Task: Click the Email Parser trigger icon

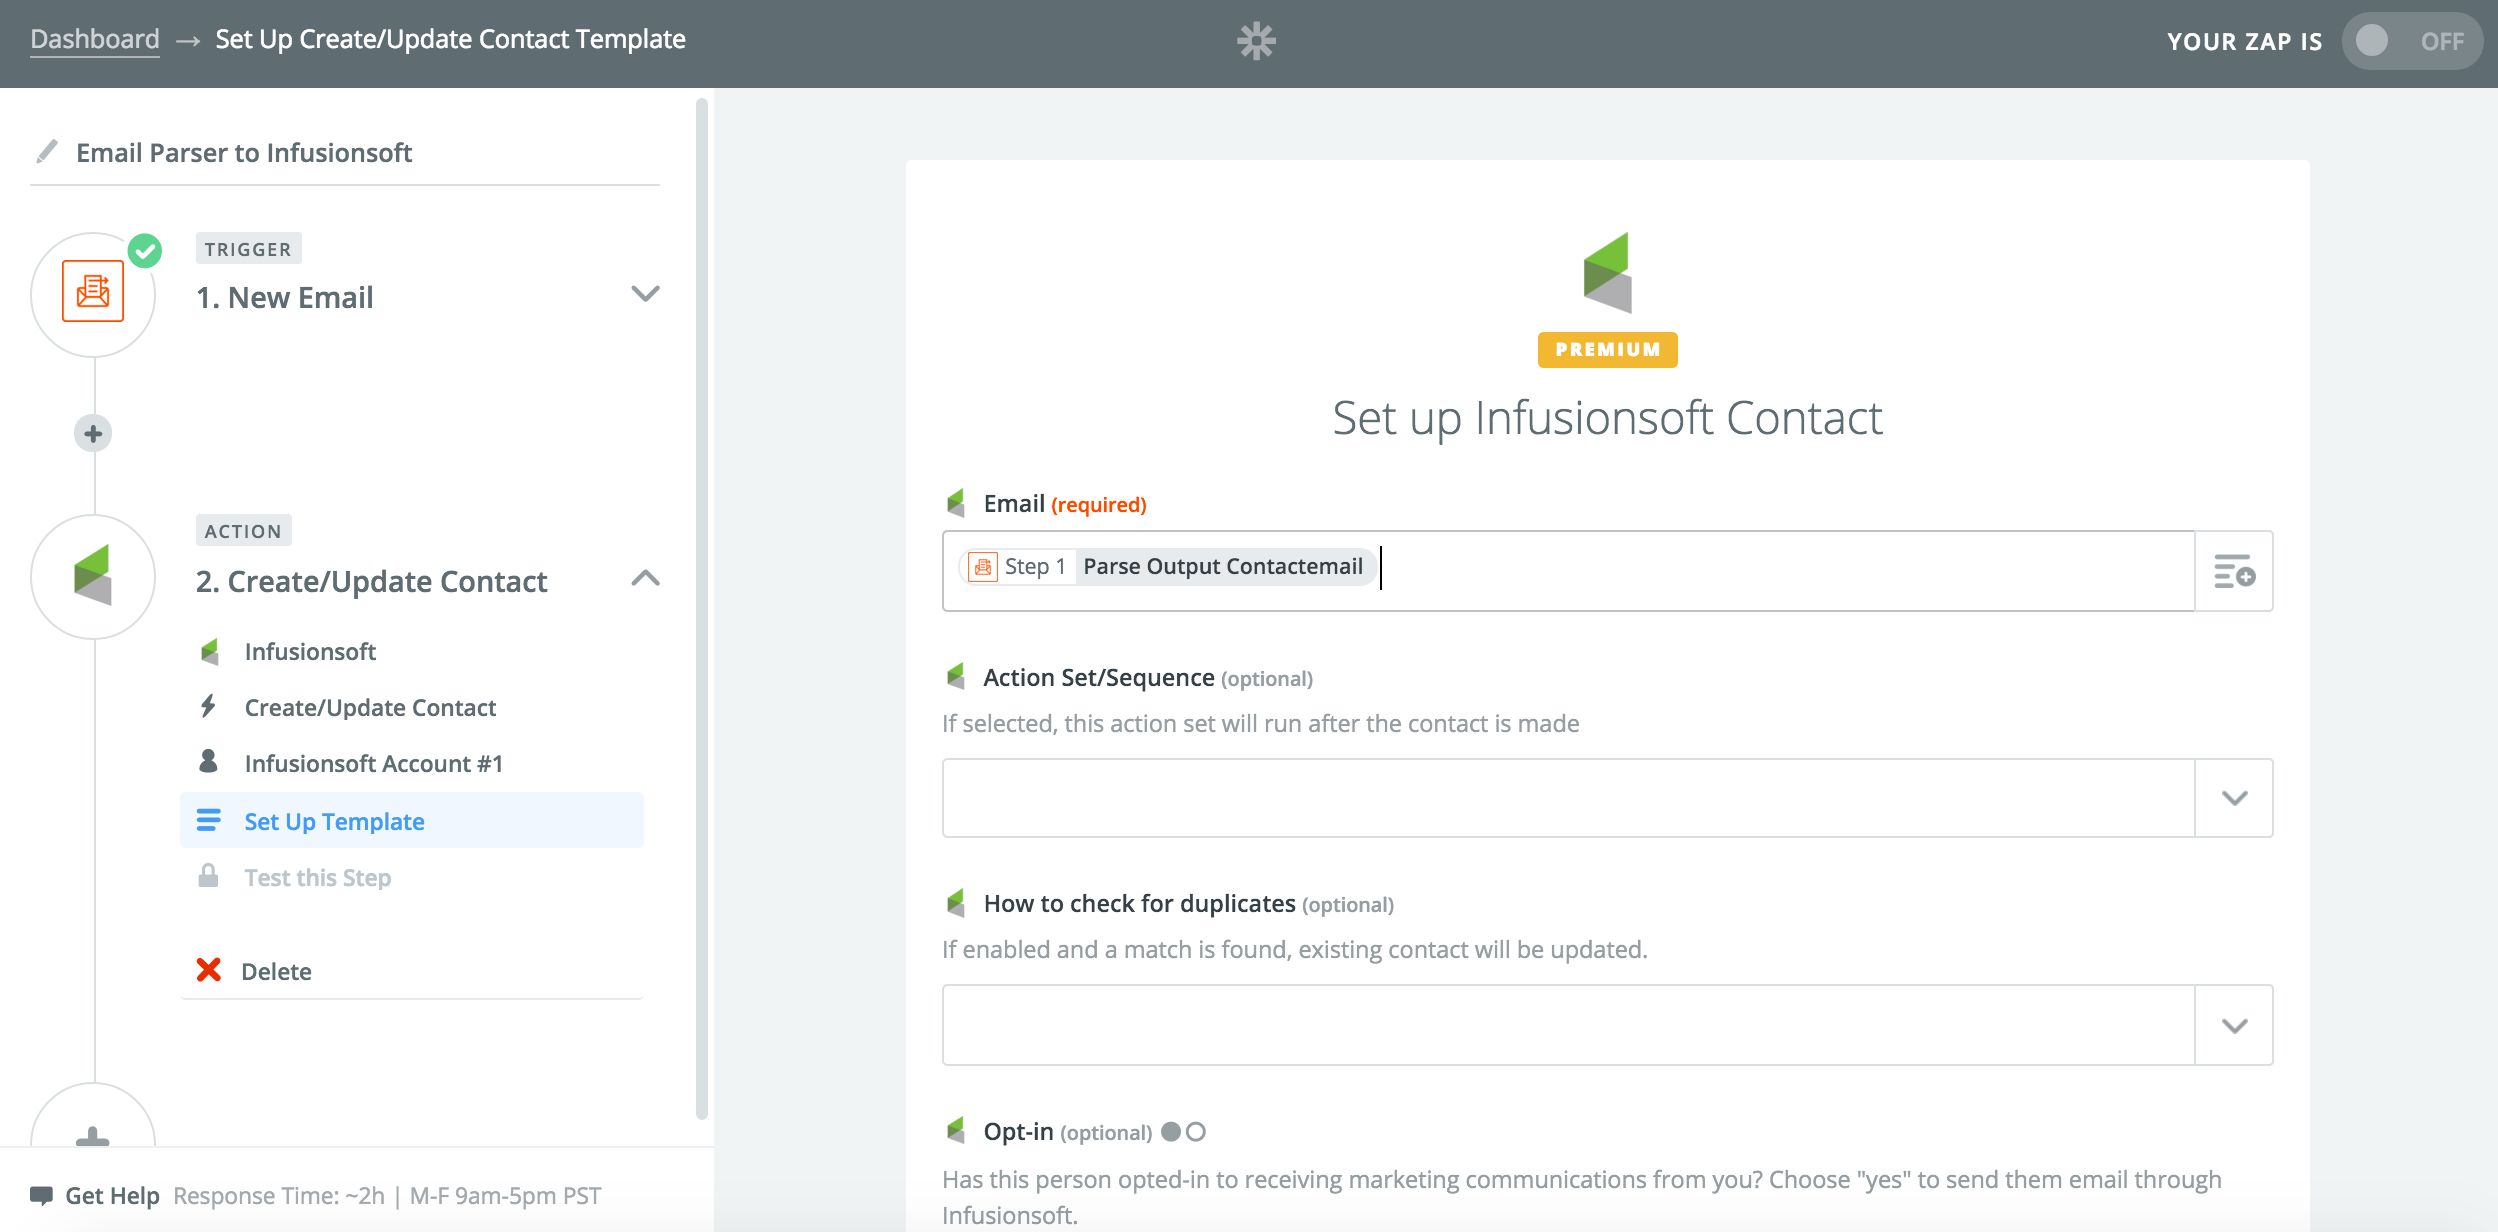Action: (93, 292)
